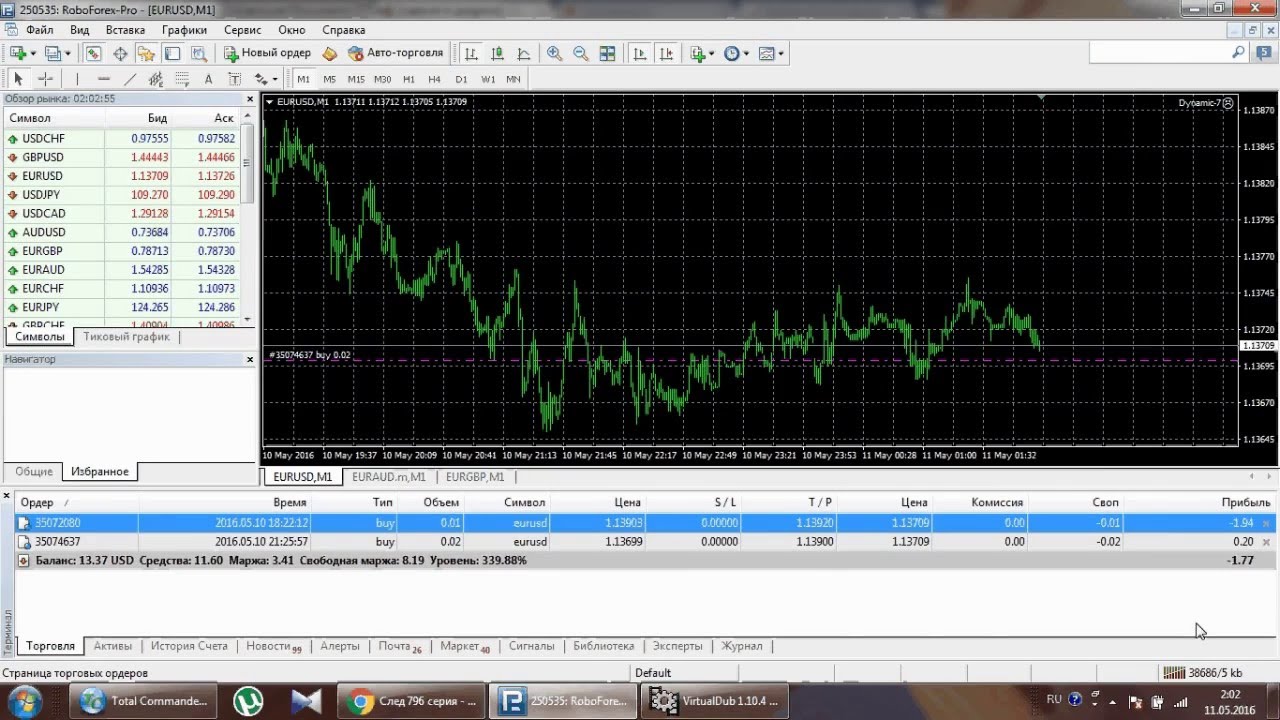Open the Общие navigator tab

coord(34,471)
